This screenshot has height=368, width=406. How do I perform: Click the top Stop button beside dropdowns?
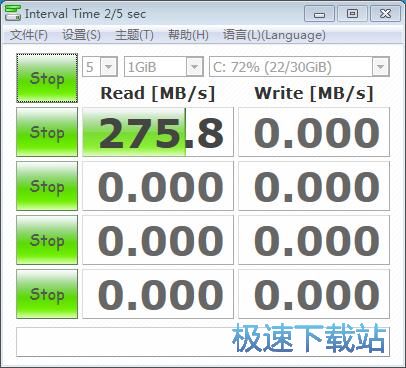(47, 78)
